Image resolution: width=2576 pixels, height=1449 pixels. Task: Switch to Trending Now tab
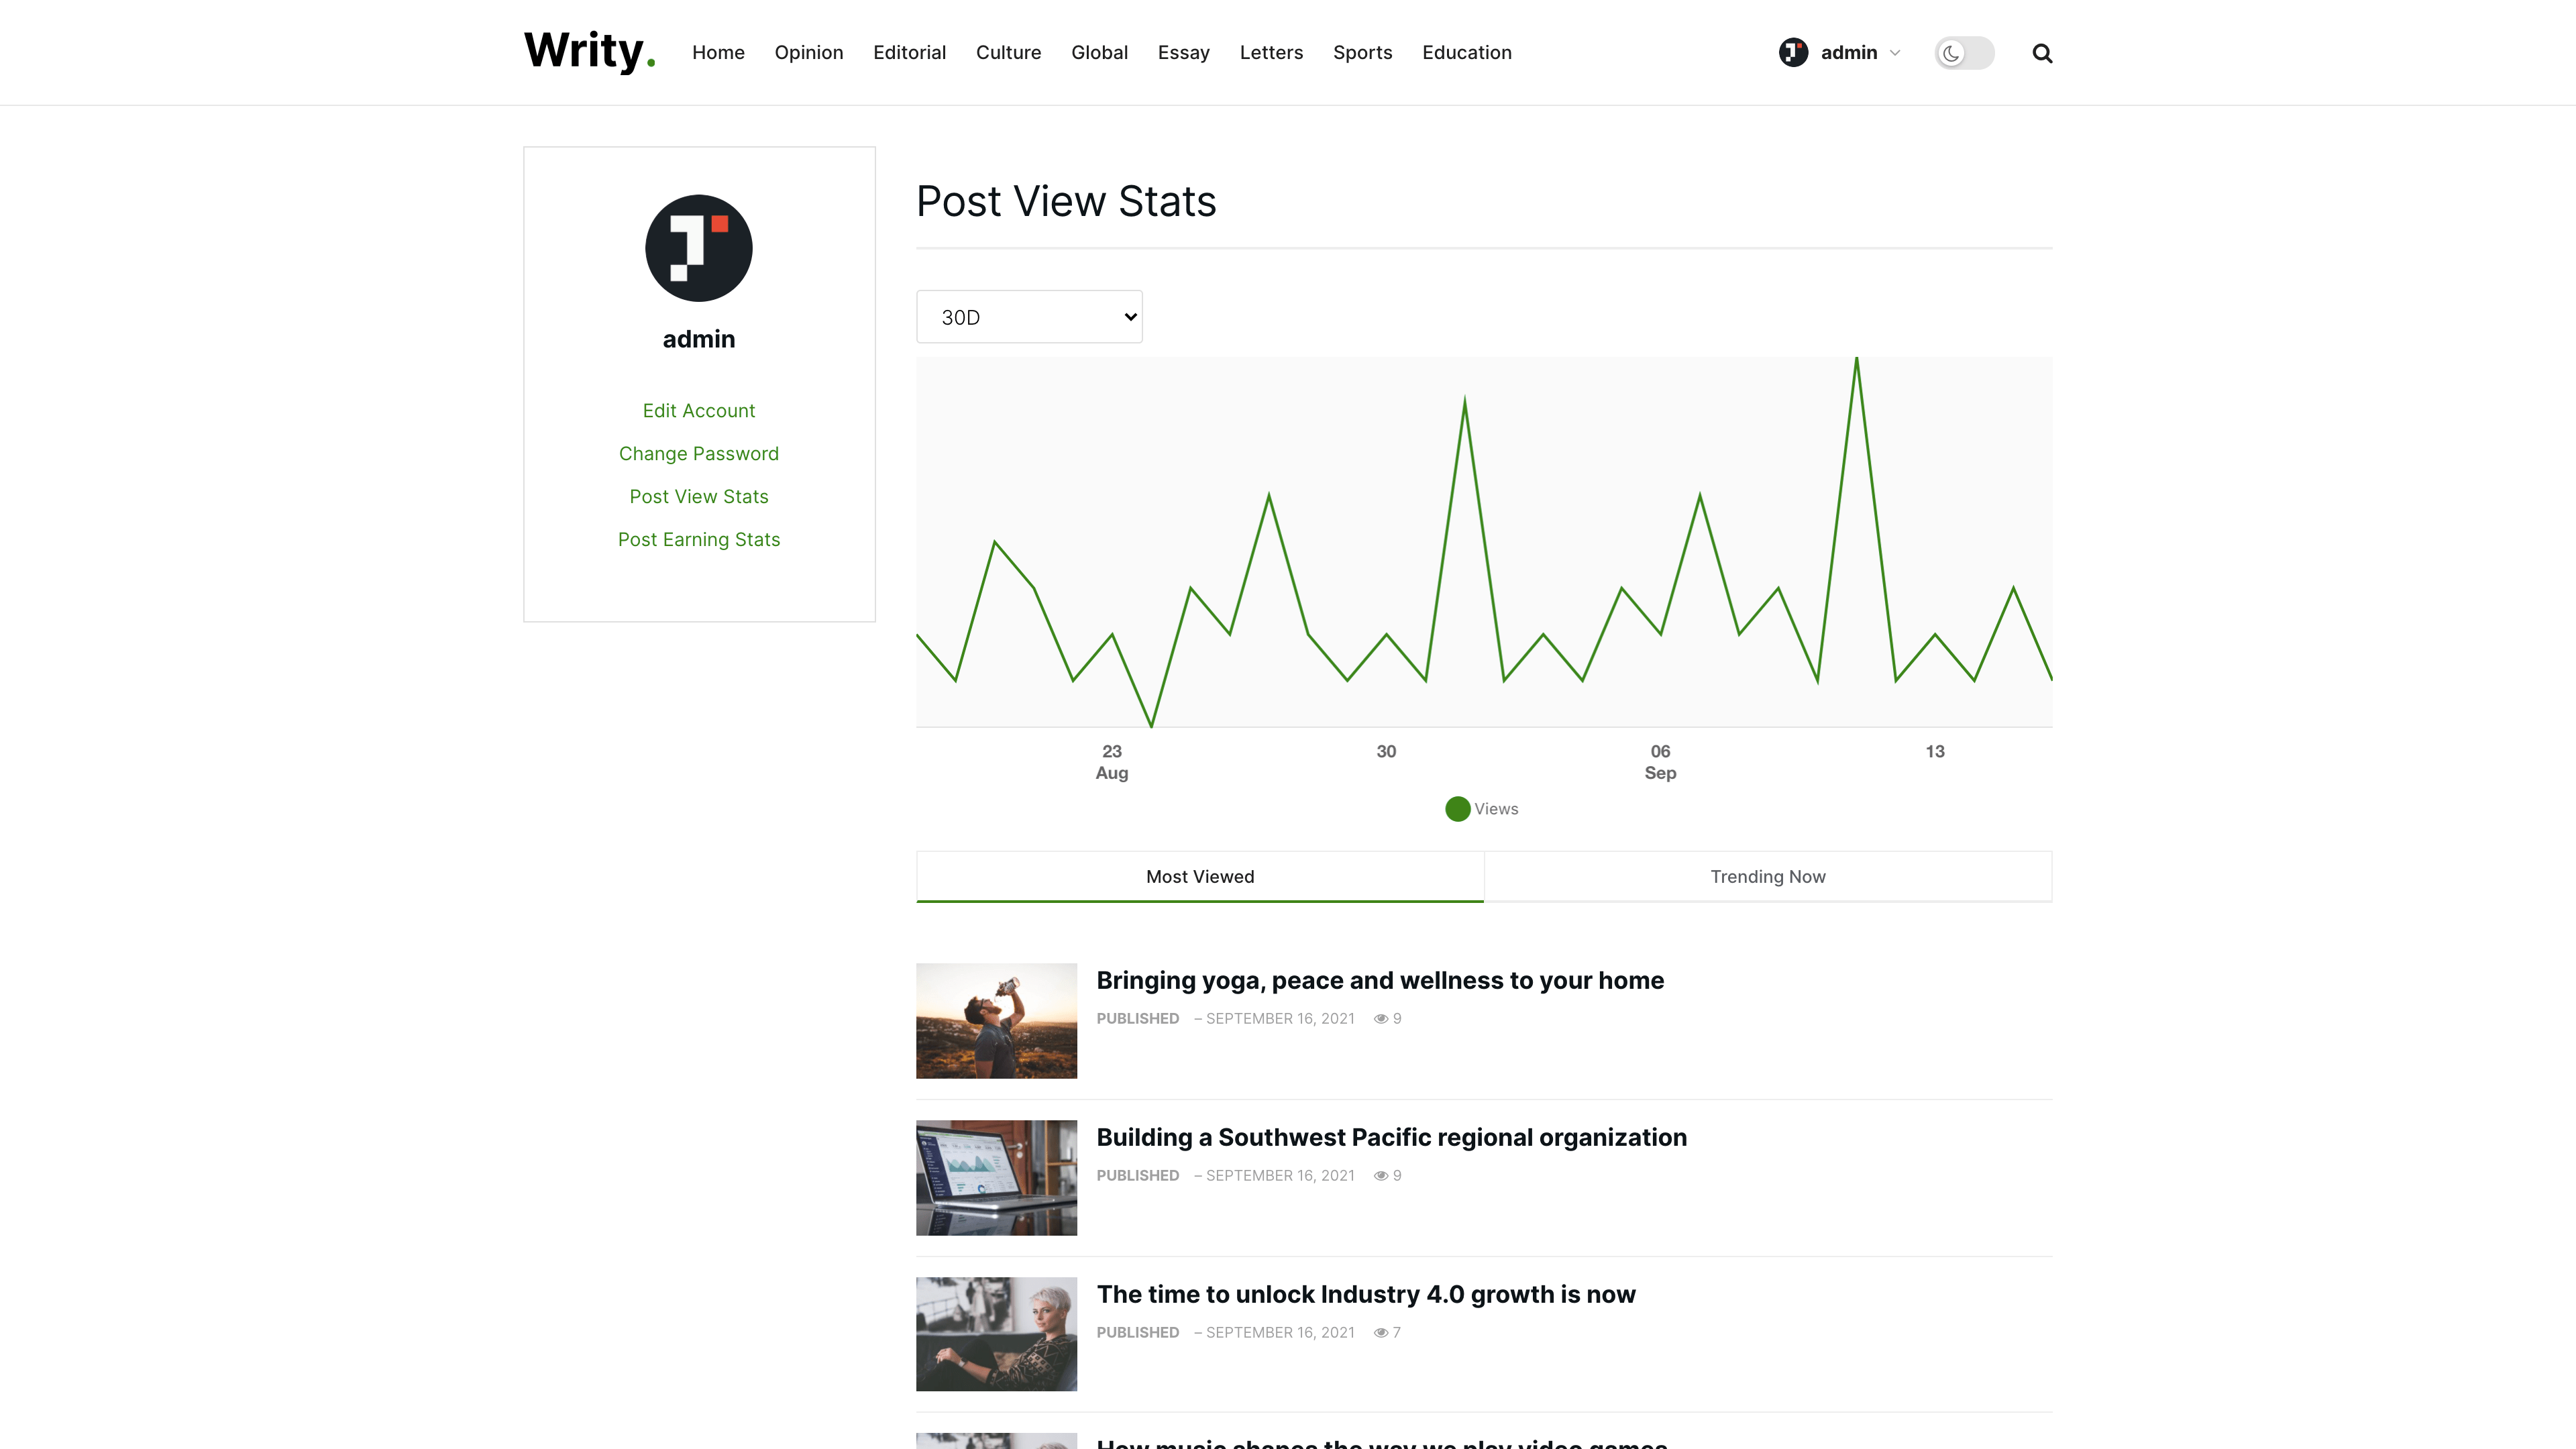[x=1767, y=876]
